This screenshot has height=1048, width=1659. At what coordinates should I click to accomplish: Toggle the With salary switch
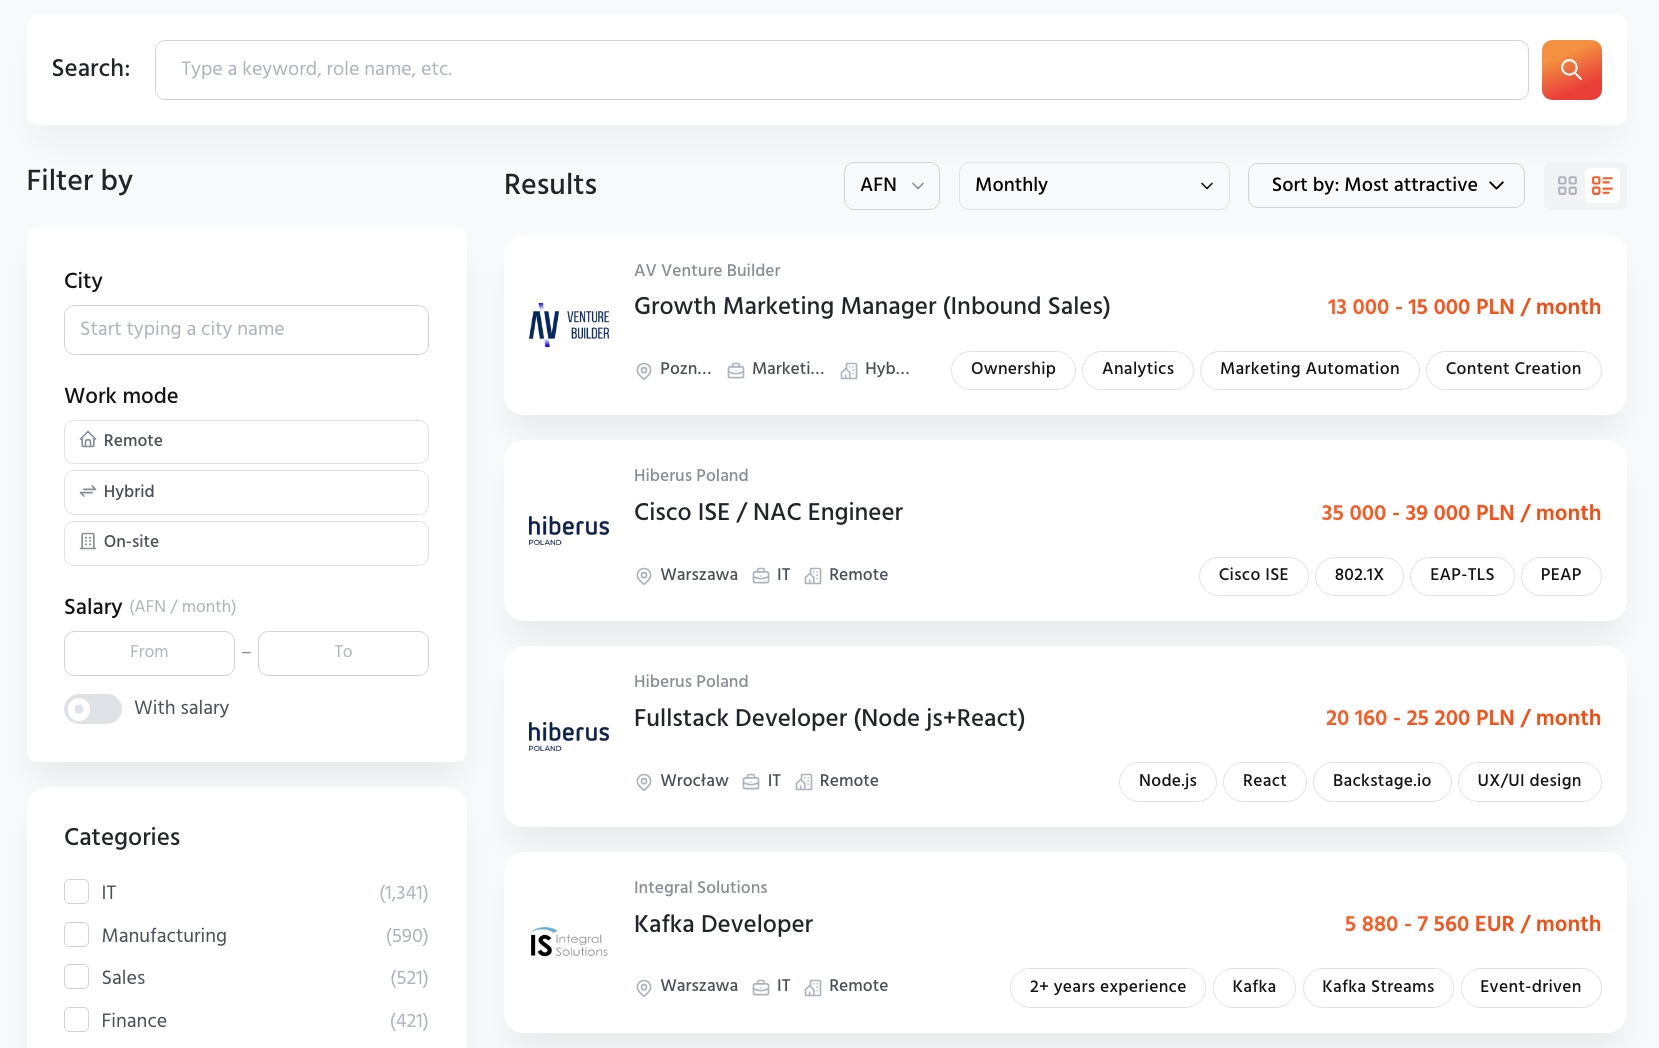pyautogui.click(x=93, y=709)
